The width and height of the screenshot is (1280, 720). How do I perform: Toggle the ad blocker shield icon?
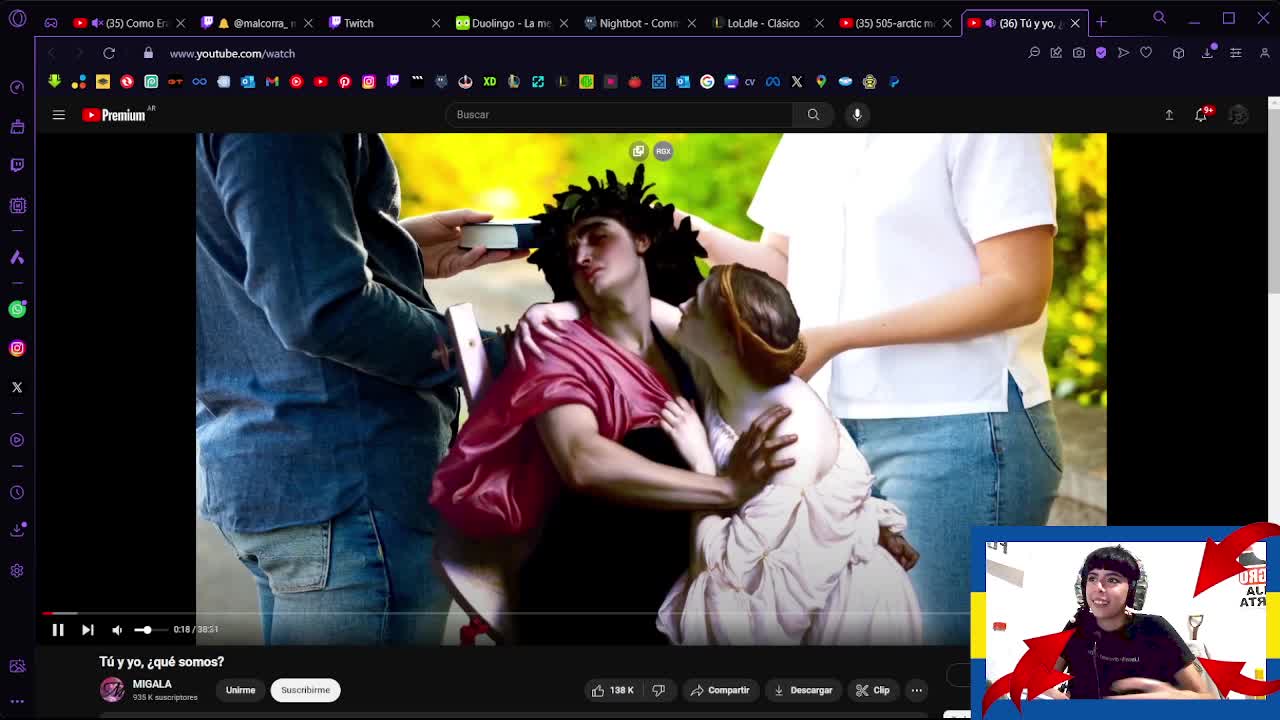(x=1101, y=53)
